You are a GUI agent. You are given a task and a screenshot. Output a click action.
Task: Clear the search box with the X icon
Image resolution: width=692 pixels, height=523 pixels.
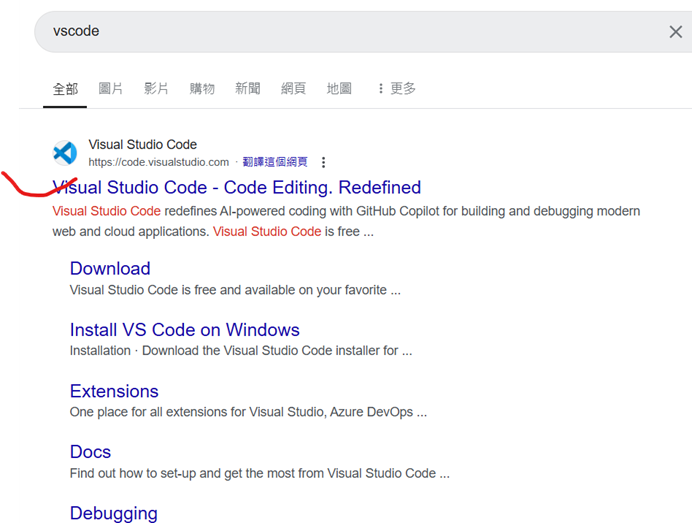coord(675,32)
